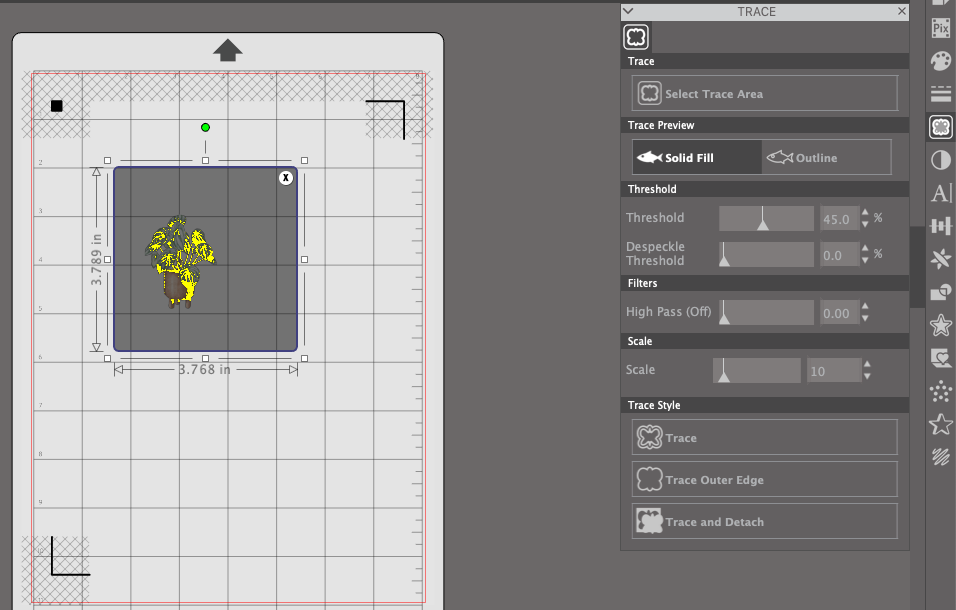Click the Trace button
The height and width of the screenshot is (610, 956).
(x=765, y=437)
